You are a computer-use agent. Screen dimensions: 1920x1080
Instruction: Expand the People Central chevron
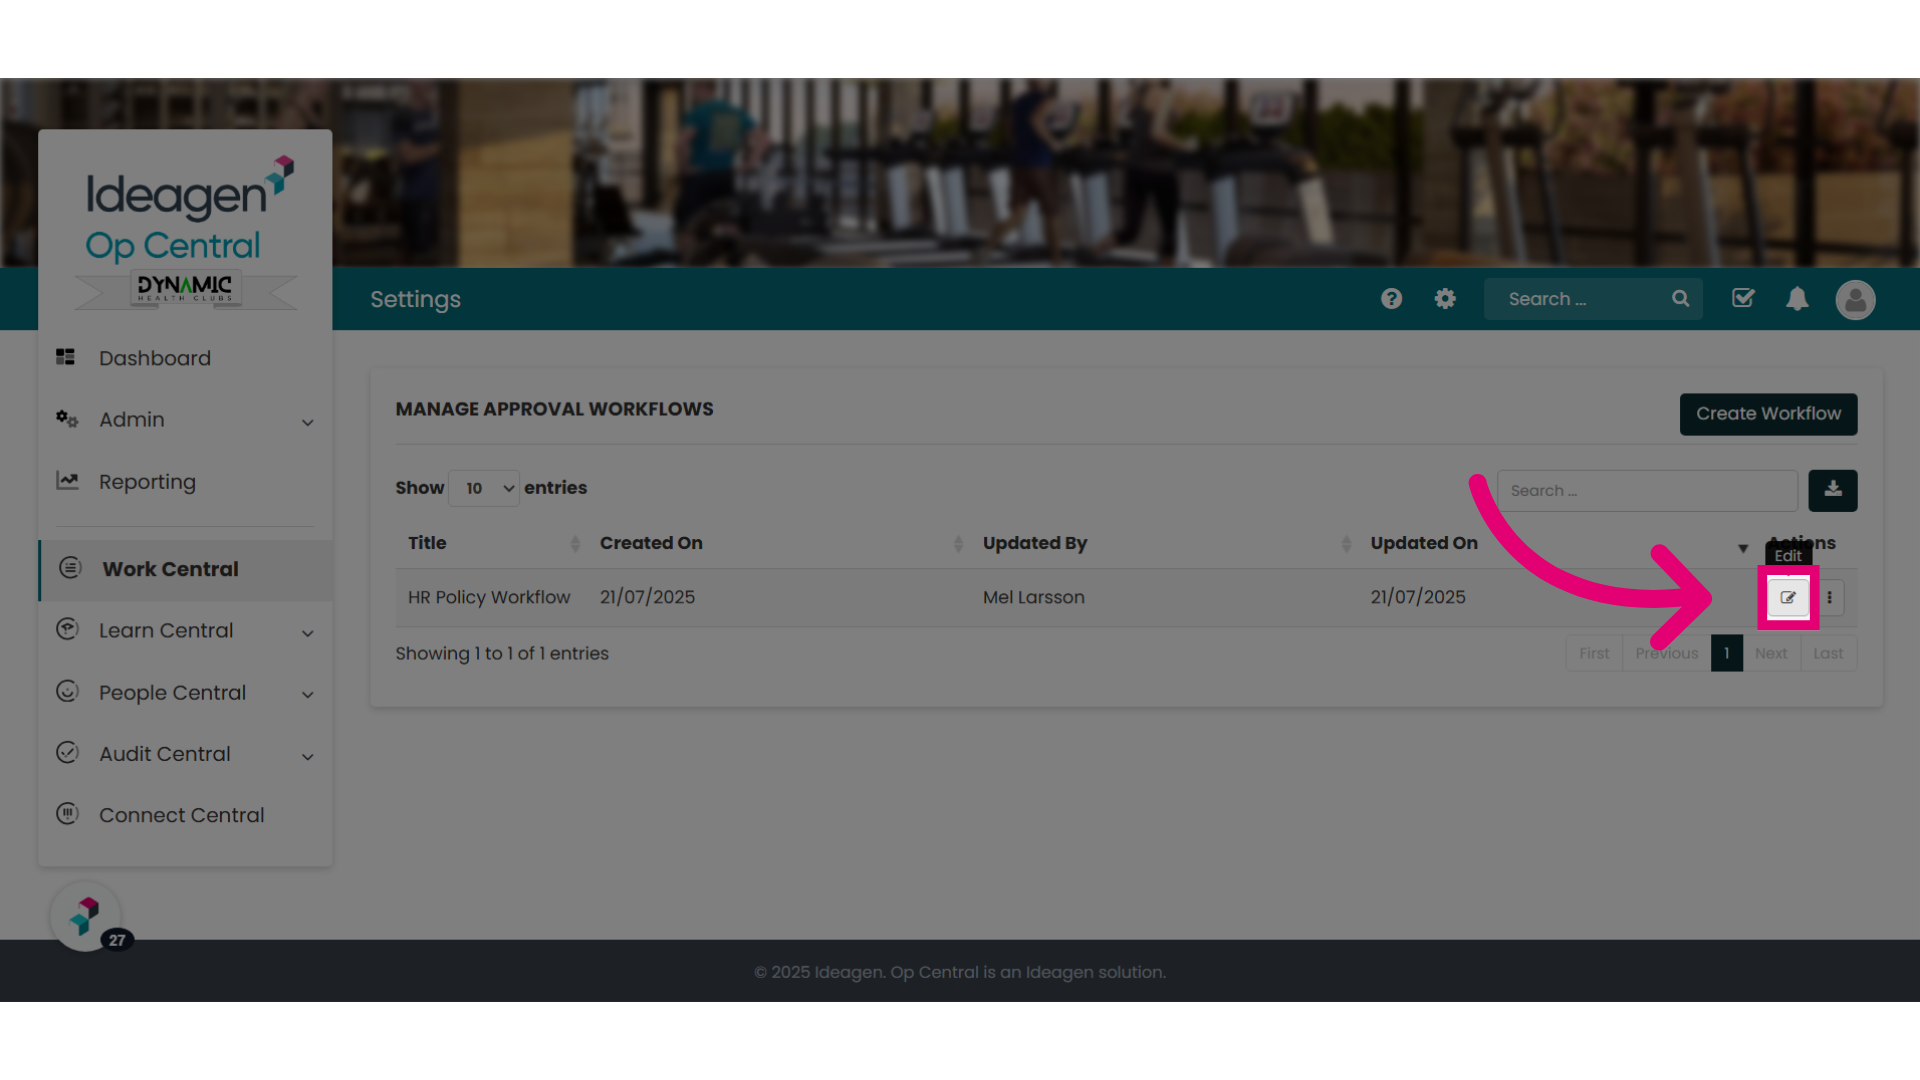[308, 695]
